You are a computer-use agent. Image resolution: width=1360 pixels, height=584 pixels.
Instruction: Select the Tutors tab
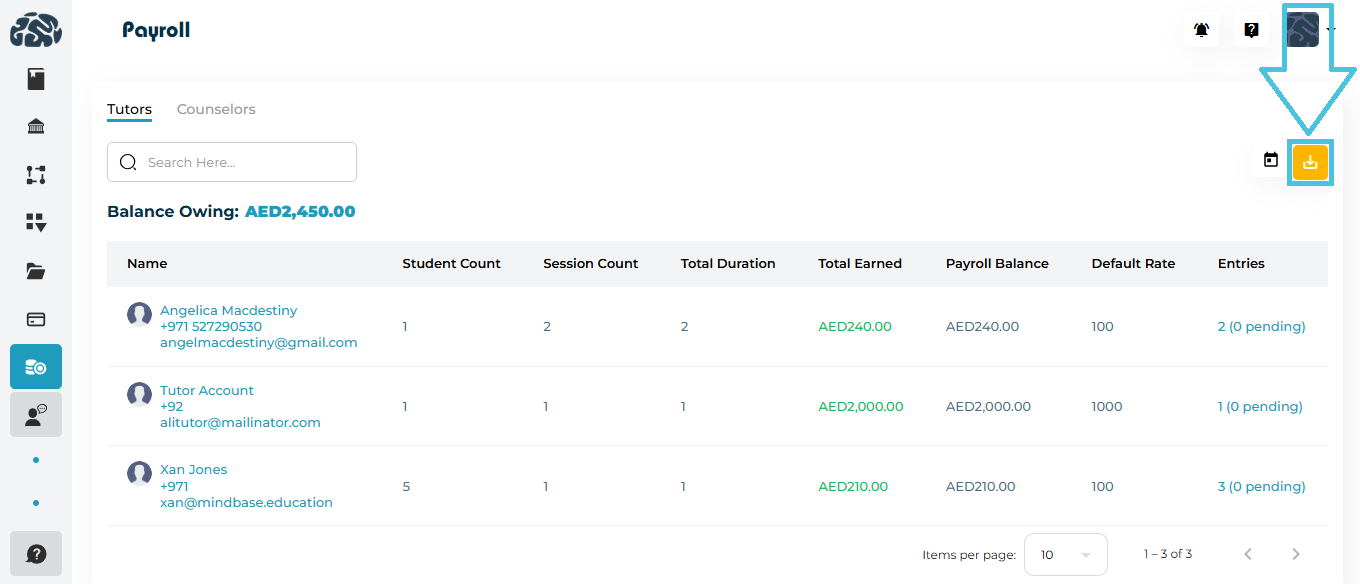click(x=129, y=109)
